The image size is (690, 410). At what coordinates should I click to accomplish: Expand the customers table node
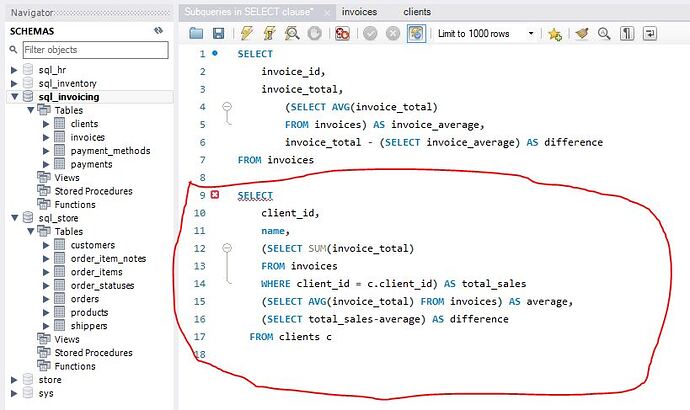tap(46, 245)
